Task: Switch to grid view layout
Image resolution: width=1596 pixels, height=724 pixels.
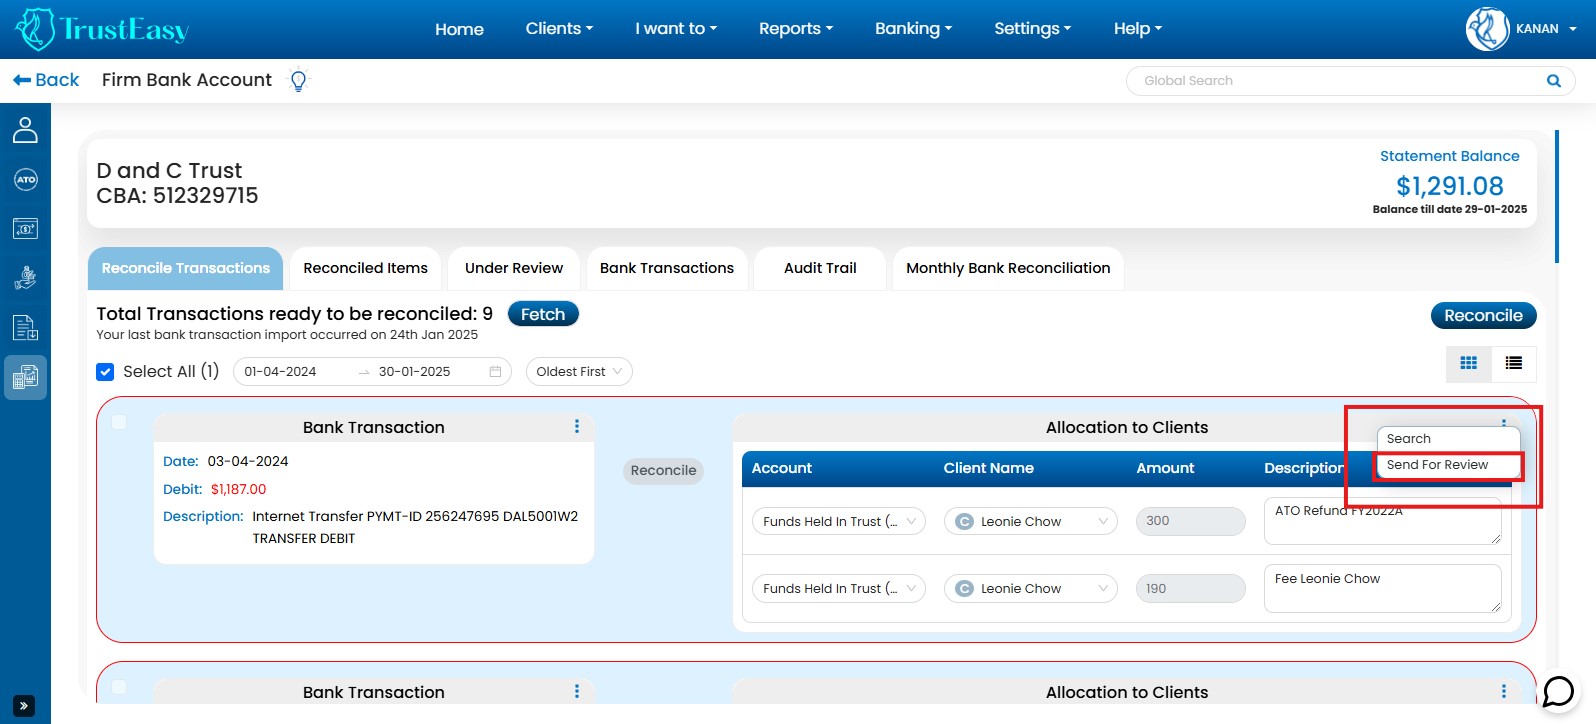Action: point(1468,364)
